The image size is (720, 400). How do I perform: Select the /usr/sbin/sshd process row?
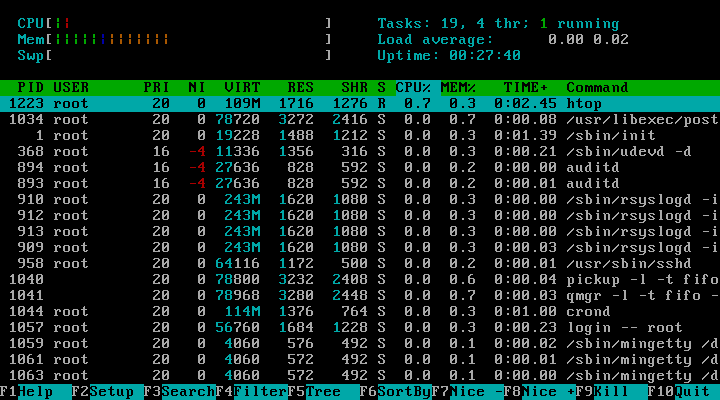point(360,264)
